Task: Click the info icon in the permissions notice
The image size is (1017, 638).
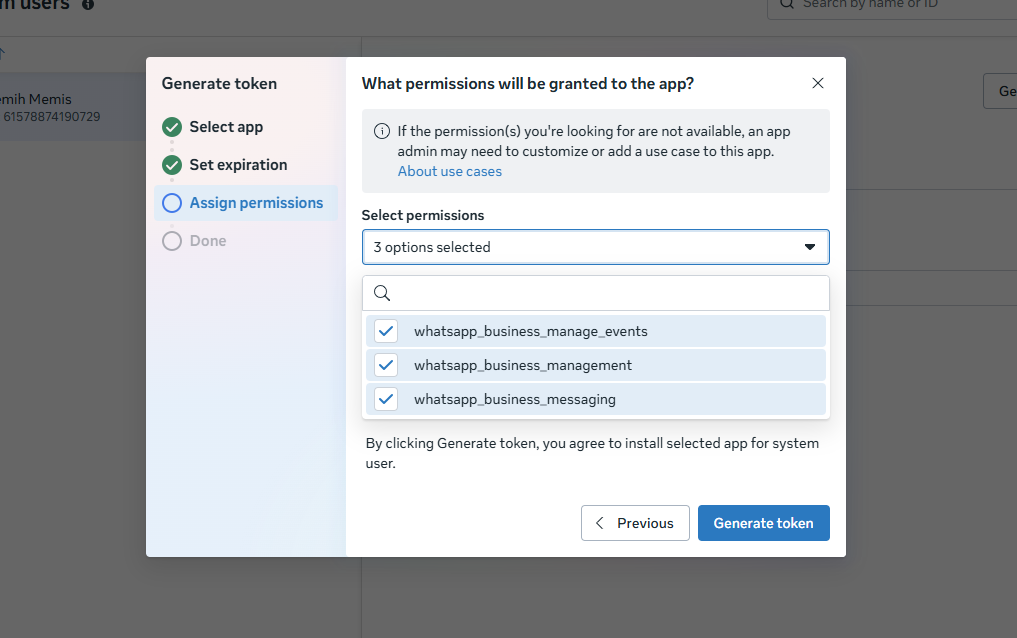Action: pos(381,132)
